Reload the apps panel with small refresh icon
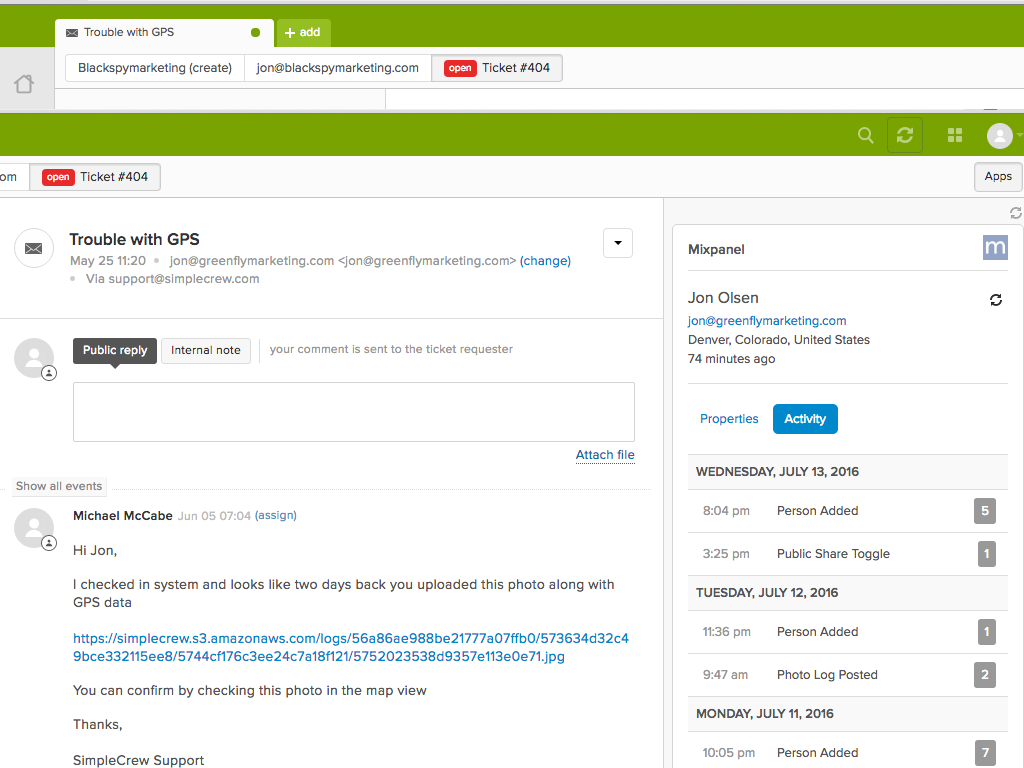This screenshot has height=768, width=1024. [1015, 213]
